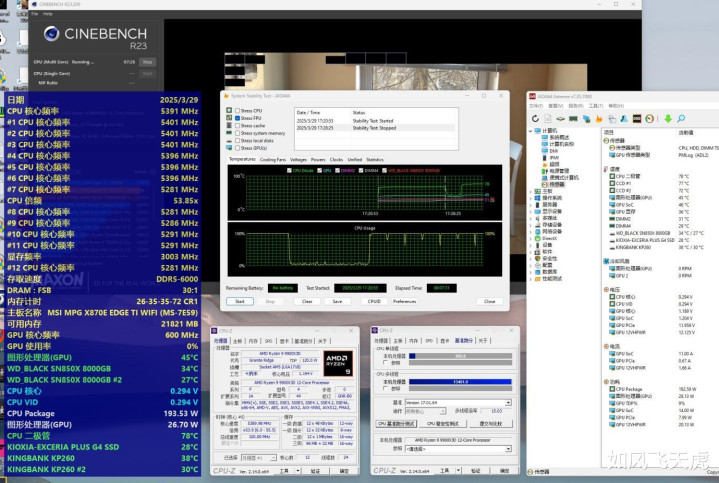Click the sensor gauge icon in AIDA64 toolbar
This screenshot has height=483, width=719.
pyautogui.click(x=649, y=118)
